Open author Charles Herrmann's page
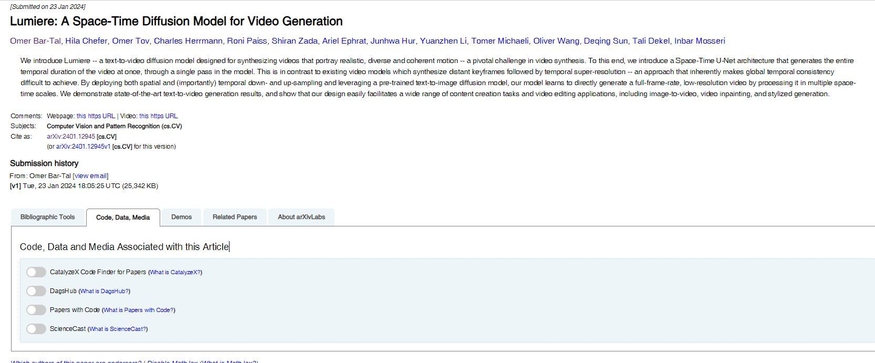 point(190,41)
